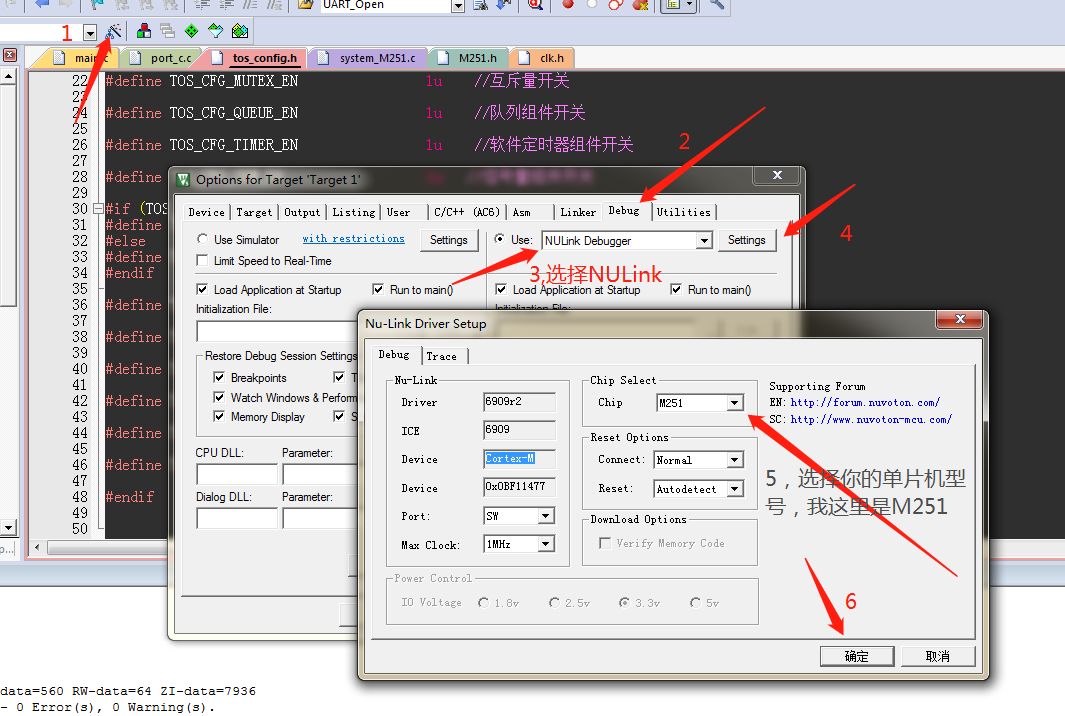Click the Dialog DLL input field
Screen dimensions: 1065x716
pos(237,518)
